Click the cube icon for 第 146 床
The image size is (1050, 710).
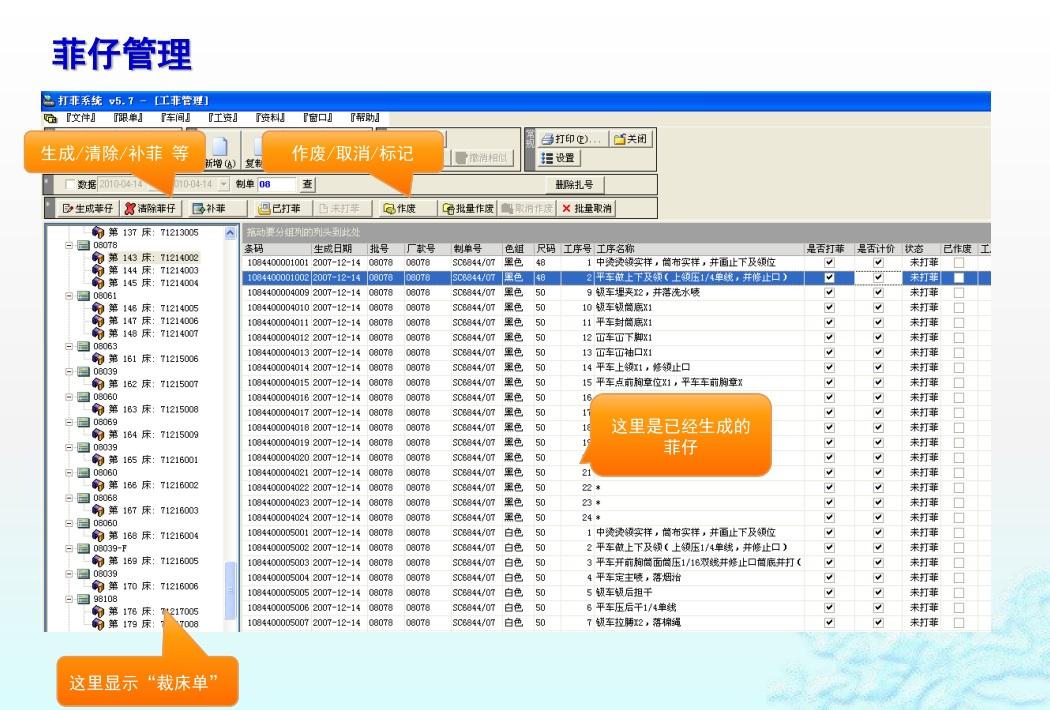click(x=98, y=308)
